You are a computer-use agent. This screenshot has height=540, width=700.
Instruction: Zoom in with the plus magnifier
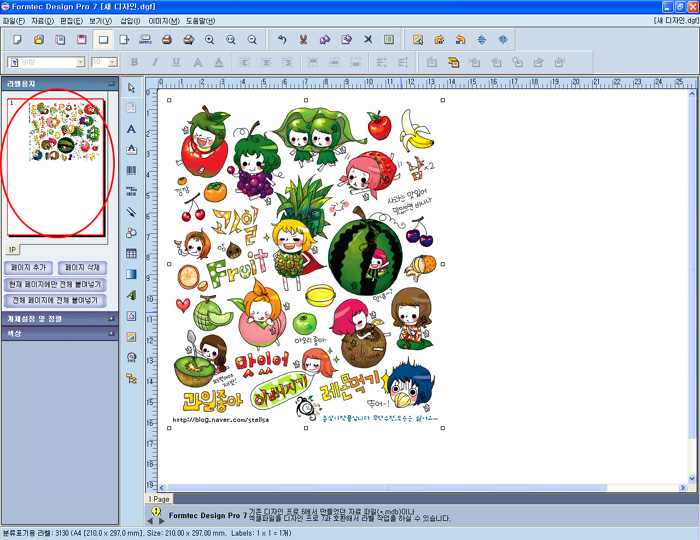[209, 40]
